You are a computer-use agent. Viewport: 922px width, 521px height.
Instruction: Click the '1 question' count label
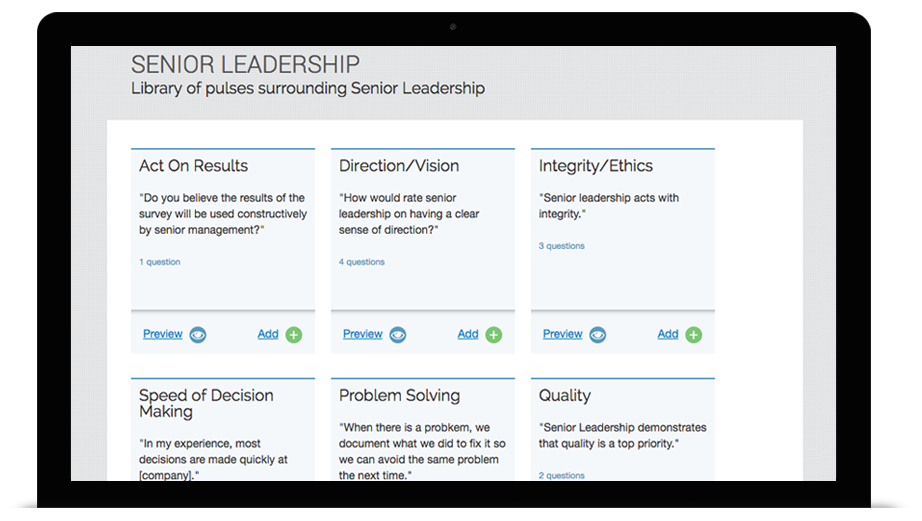click(x=160, y=262)
